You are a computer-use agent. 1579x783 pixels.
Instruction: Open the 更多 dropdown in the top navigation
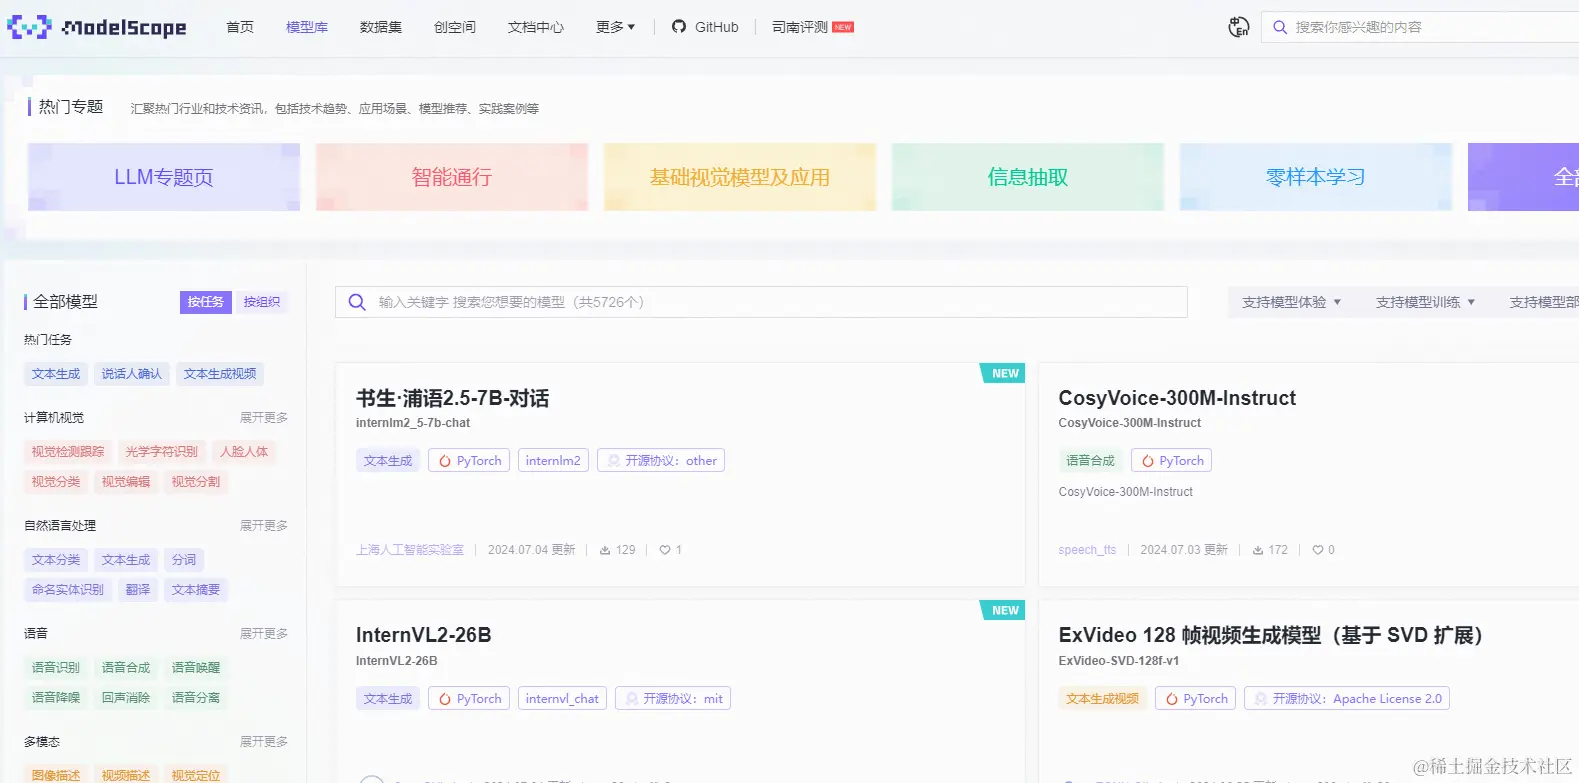[x=615, y=27]
